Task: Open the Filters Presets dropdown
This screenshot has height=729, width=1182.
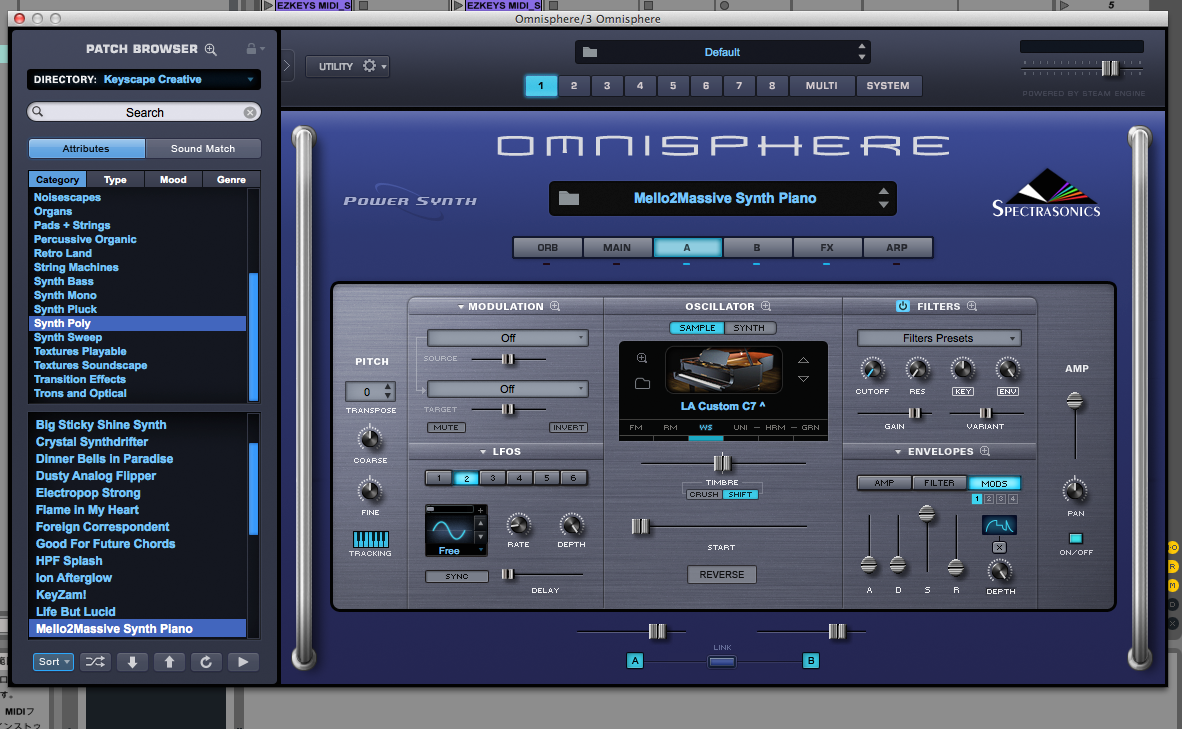Action: click(939, 338)
